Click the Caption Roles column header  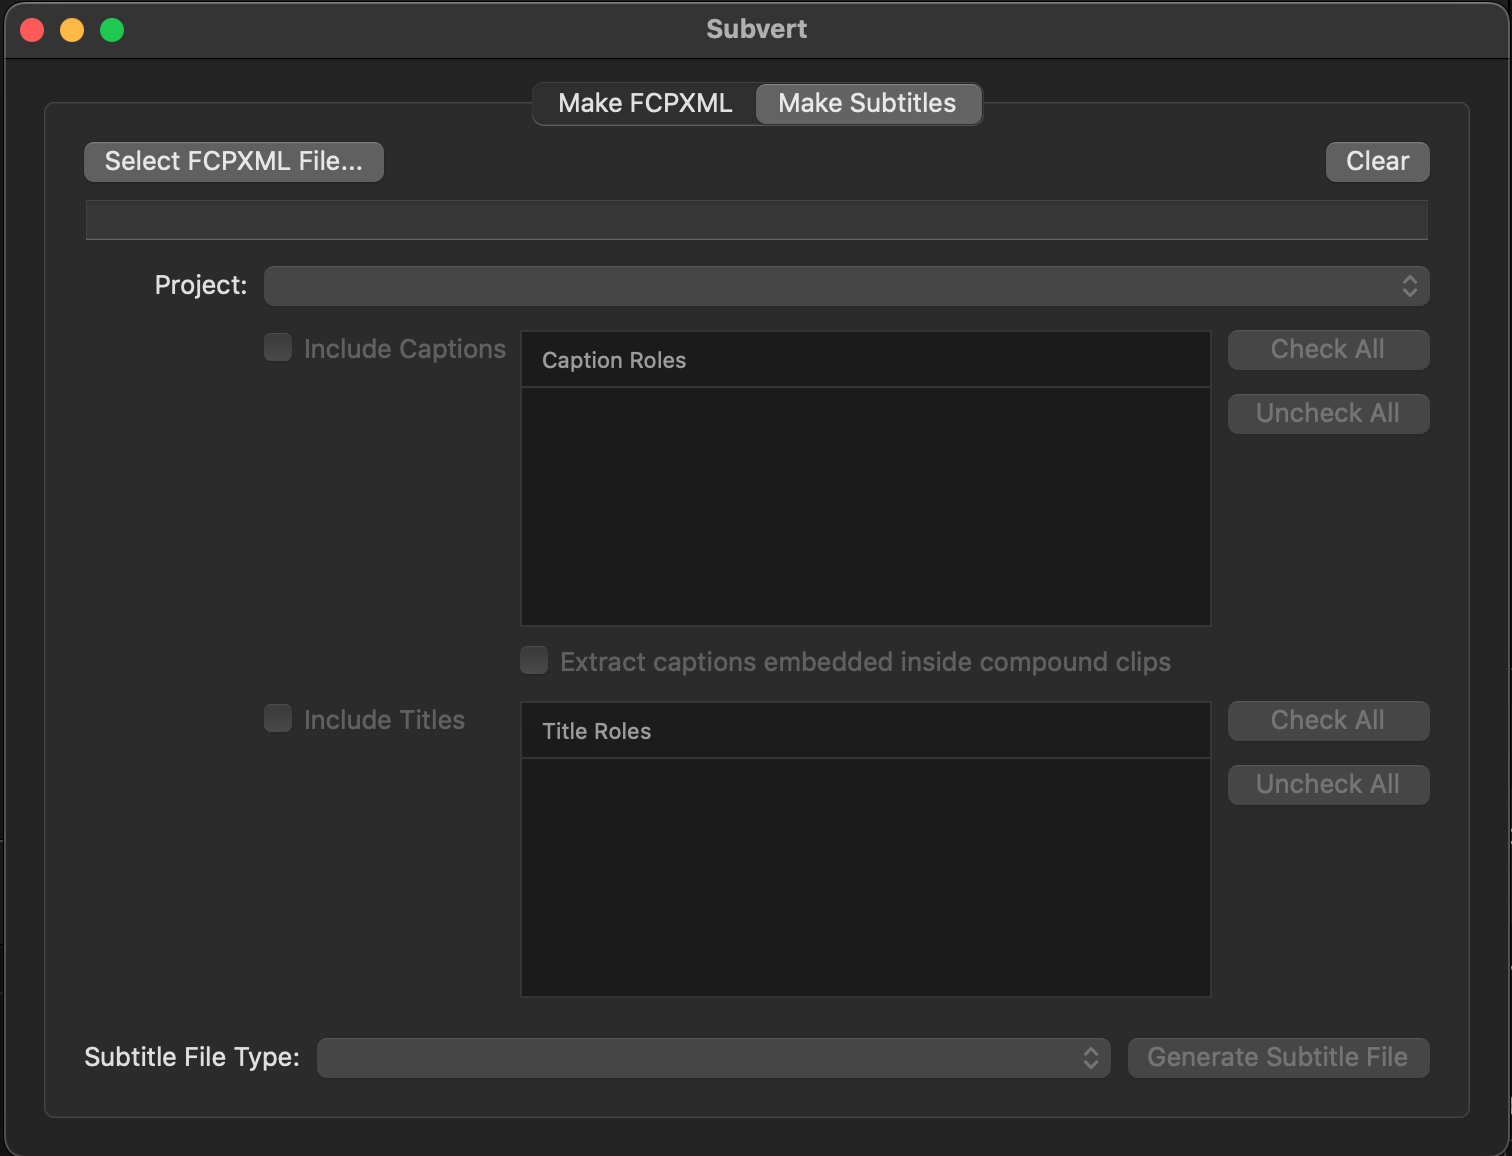coord(865,360)
